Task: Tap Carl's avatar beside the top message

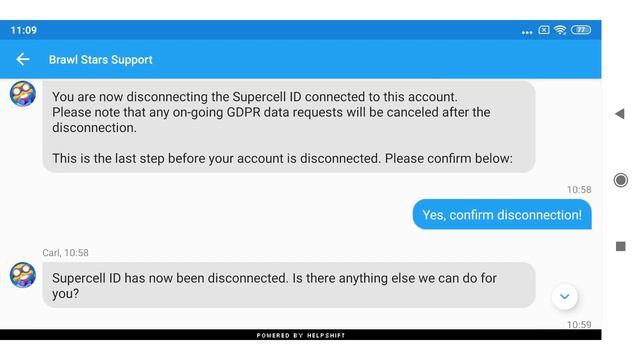Action: pos(23,94)
